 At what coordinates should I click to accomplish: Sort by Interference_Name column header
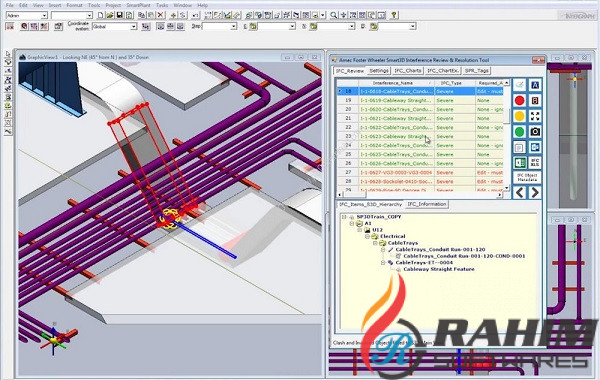[x=396, y=83]
